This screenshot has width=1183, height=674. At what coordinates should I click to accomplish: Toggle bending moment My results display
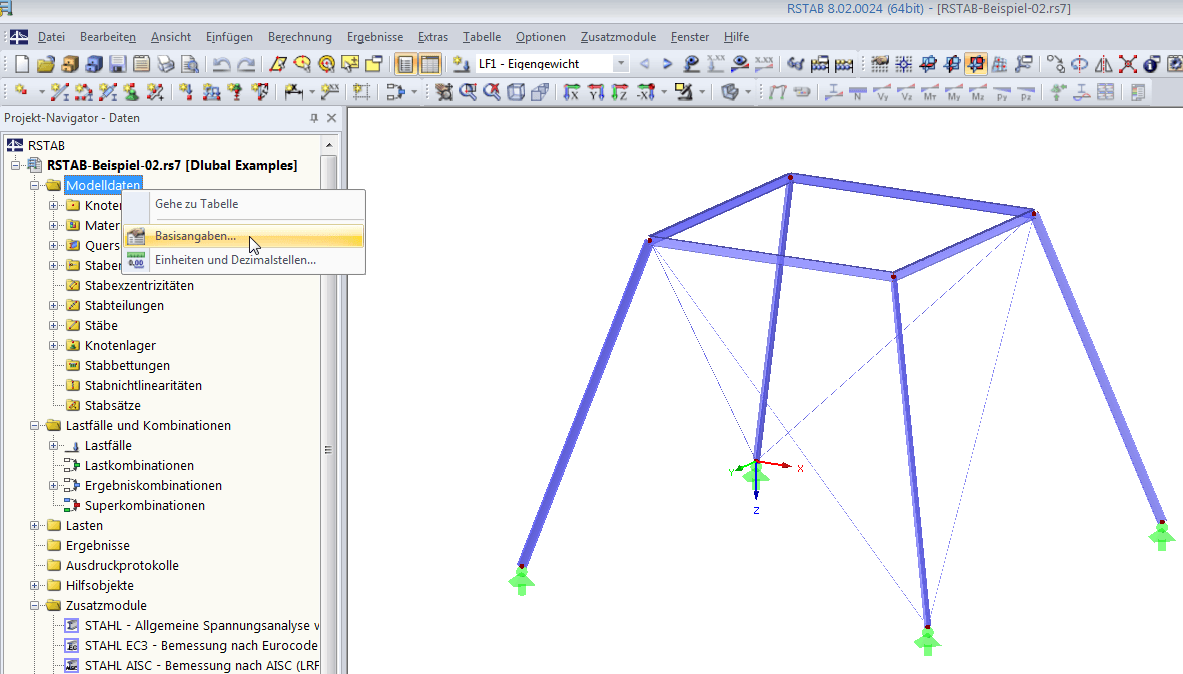[x=954, y=92]
